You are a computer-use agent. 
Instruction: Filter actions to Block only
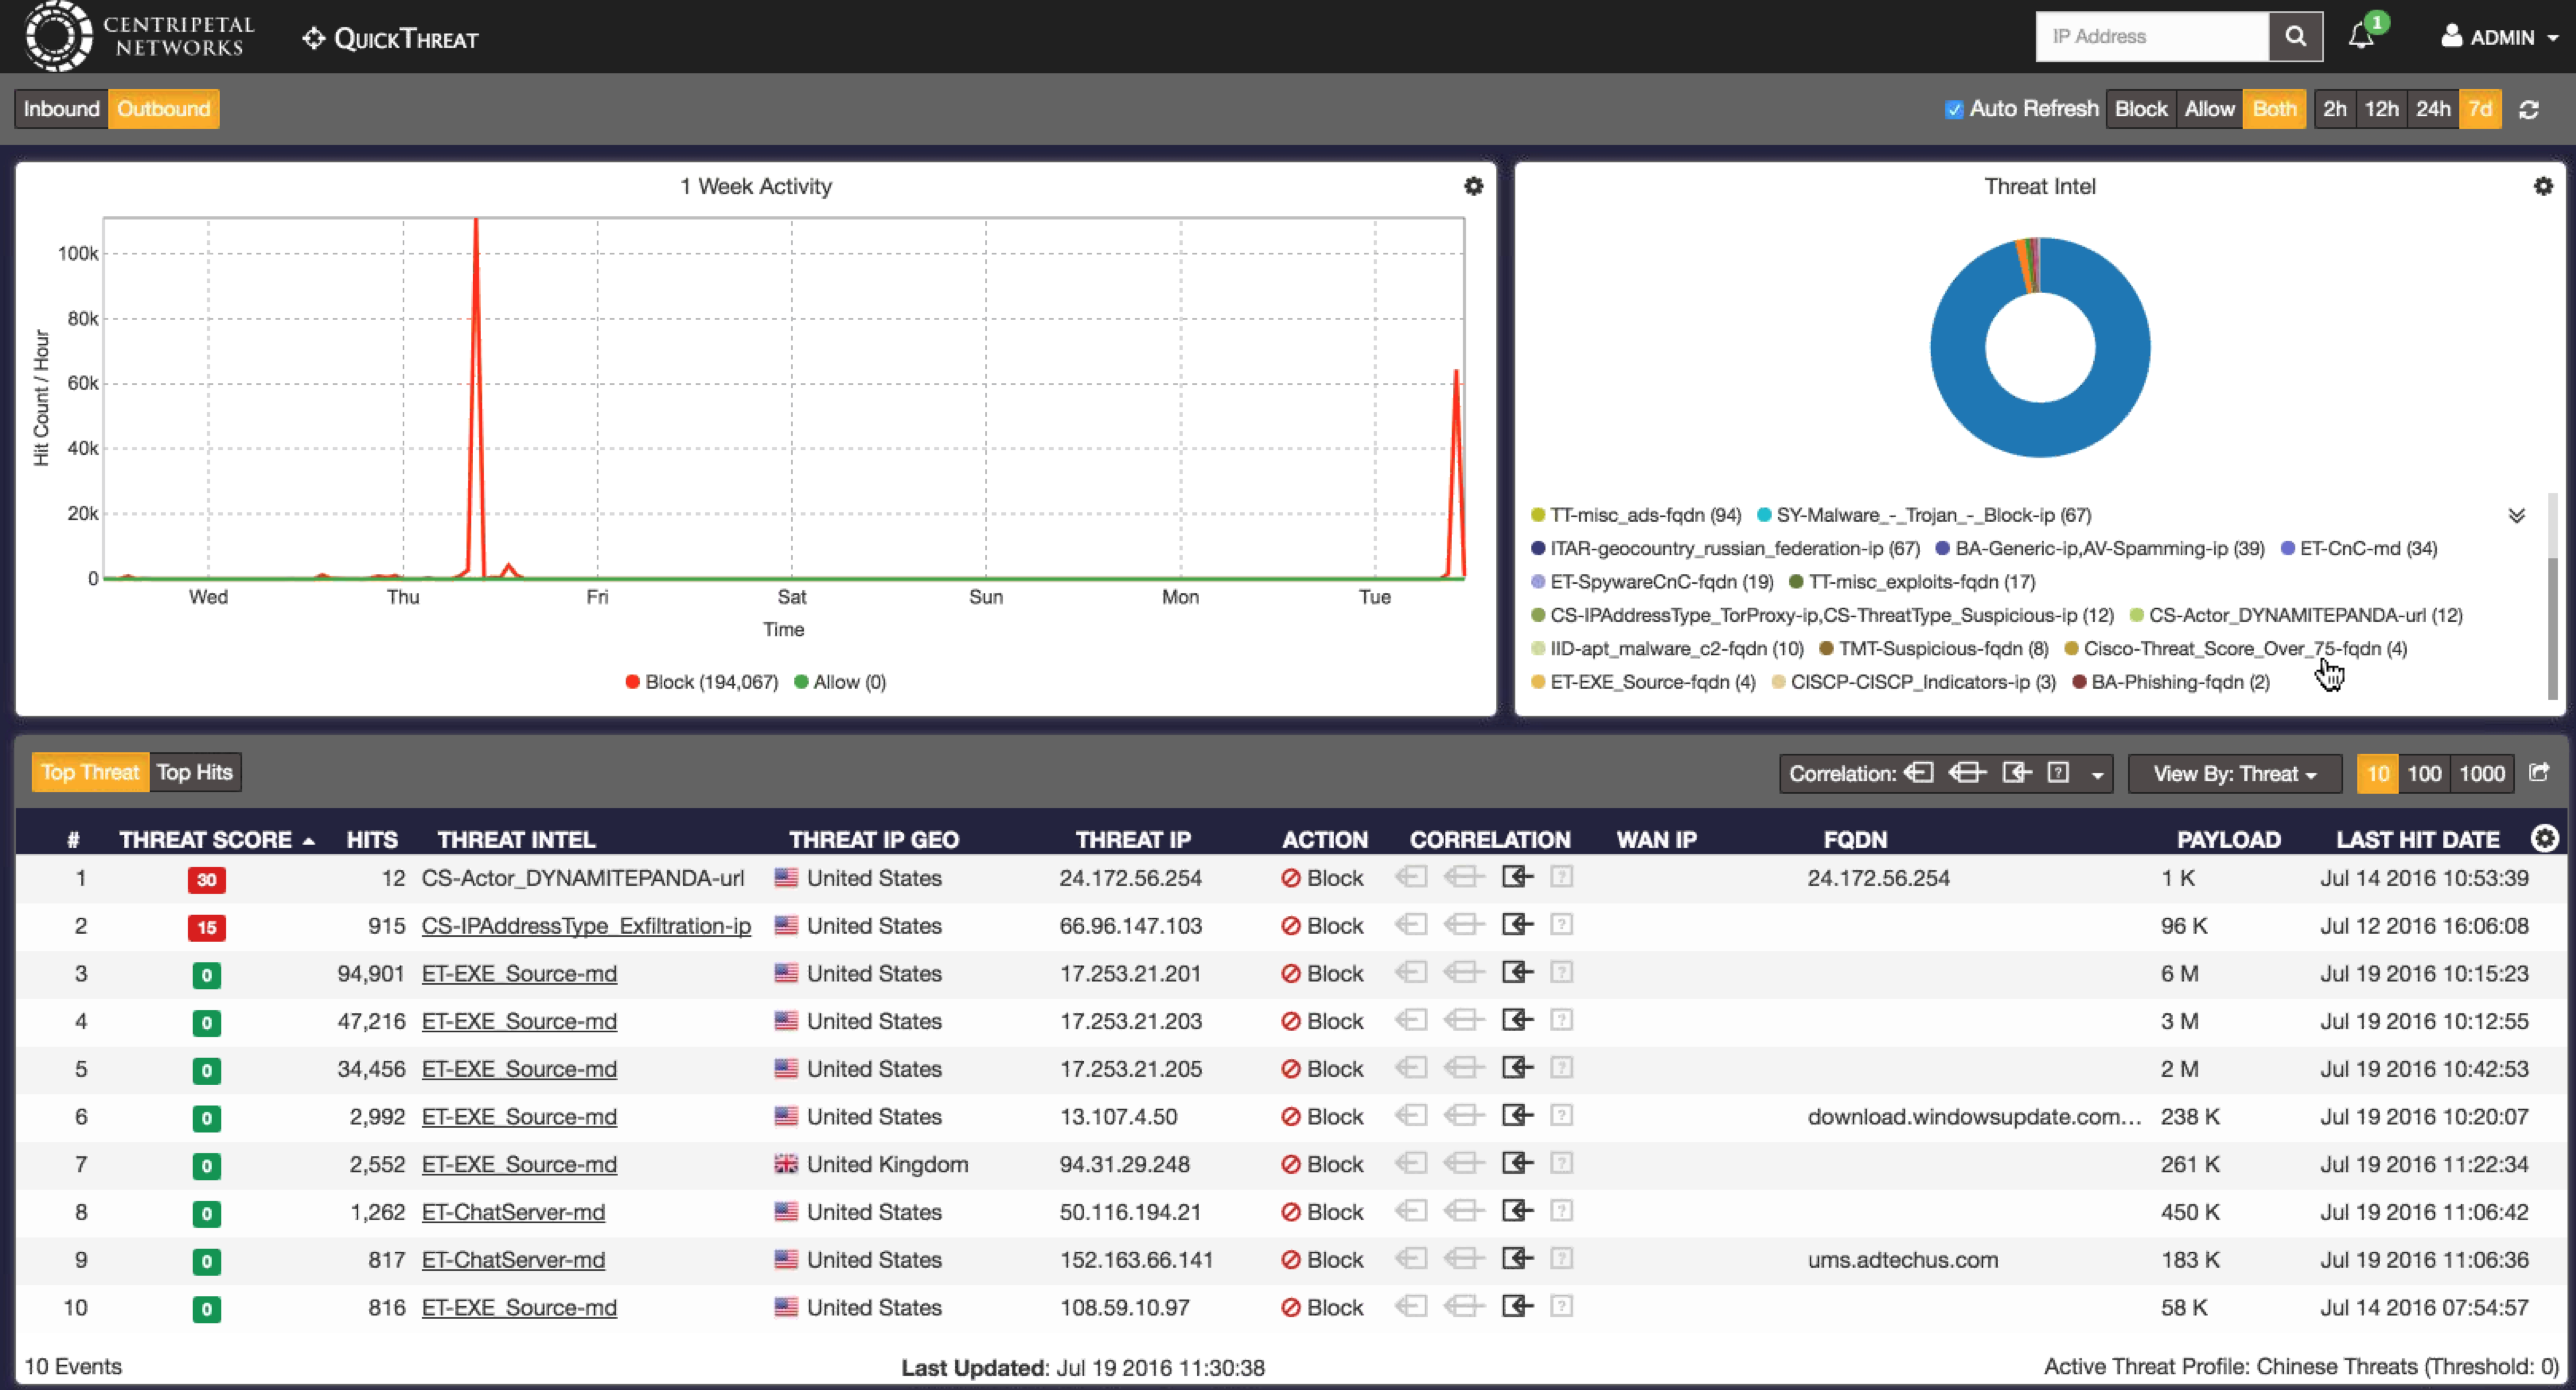pyautogui.click(x=2140, y=109)
